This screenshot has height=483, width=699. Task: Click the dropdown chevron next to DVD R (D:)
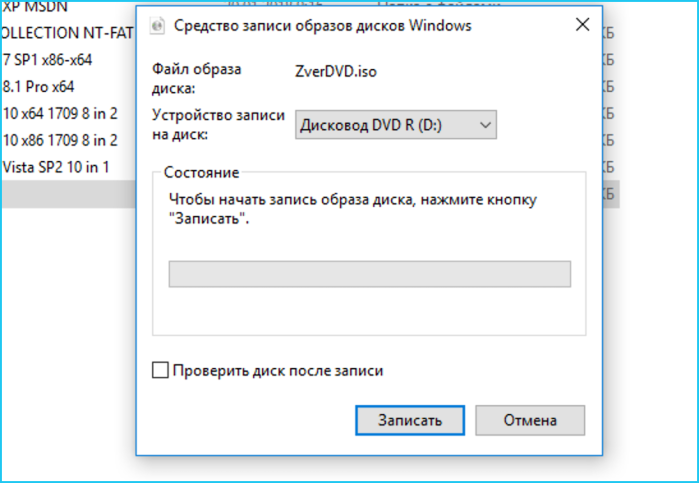[x=485, y=125]
